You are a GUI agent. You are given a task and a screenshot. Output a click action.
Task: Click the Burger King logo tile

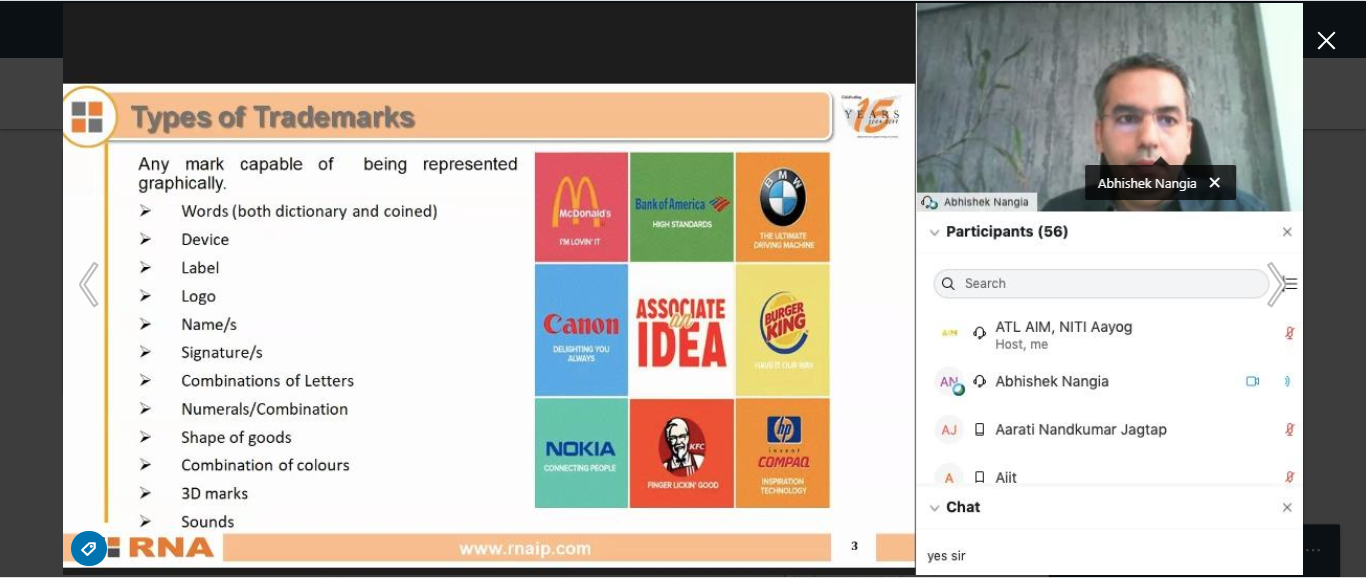pos(782,330)
